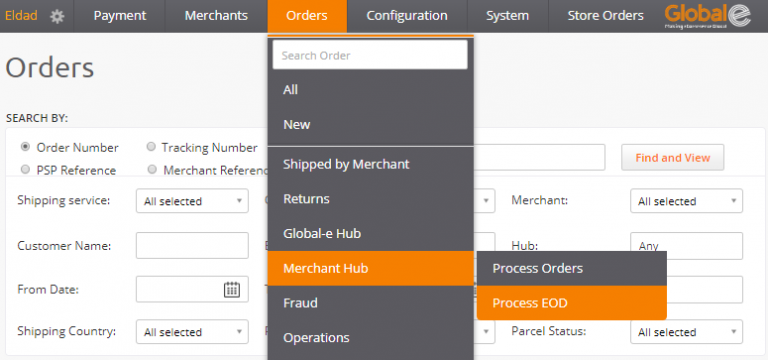Viewport: 768px width, 360px height.
Task: Focus the Search Order field
Action: [x=370, y=55]
